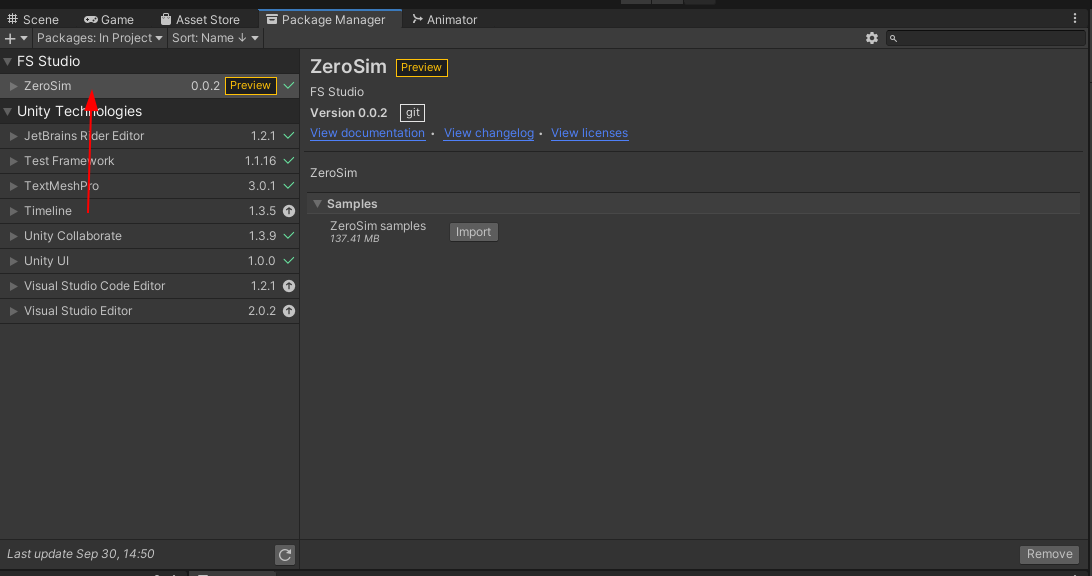This screenshot has width=1092, height=576.
Task: Expand the ZeroSim package versions arrow
Action: 14,86
